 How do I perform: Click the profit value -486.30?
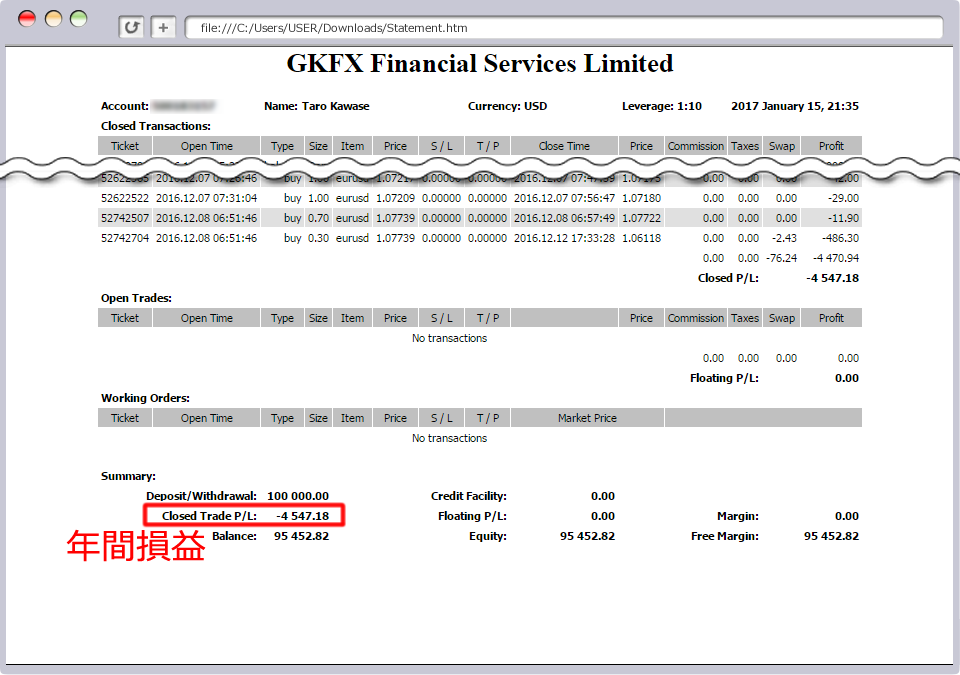point(840,238)
